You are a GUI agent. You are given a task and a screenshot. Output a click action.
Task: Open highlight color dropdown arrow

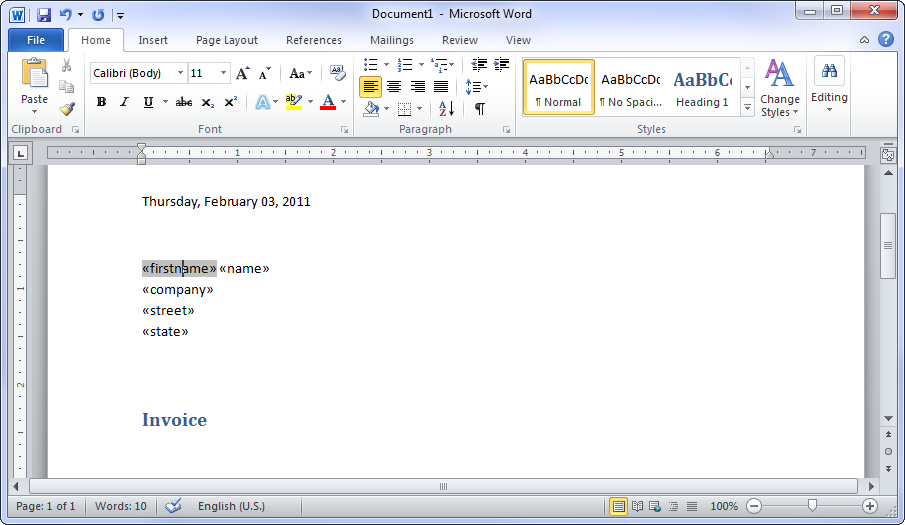click(311, 102)
